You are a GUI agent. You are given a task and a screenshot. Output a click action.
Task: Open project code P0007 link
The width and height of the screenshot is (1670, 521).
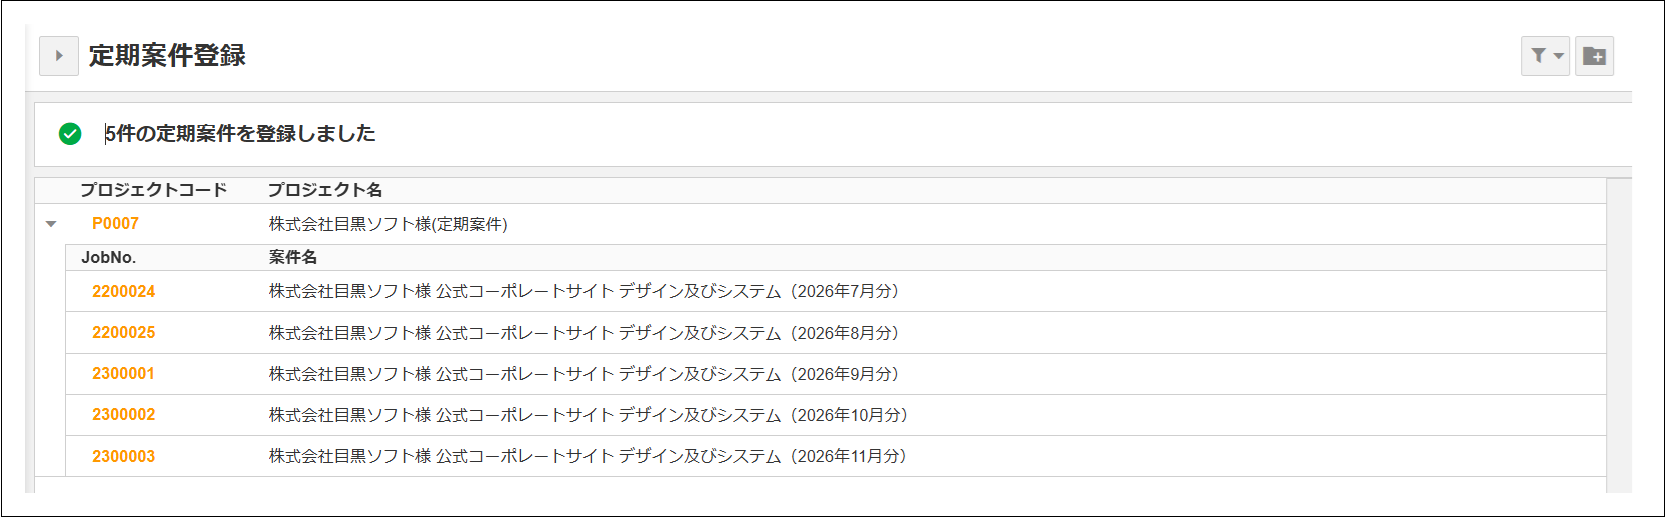(115, 224)
